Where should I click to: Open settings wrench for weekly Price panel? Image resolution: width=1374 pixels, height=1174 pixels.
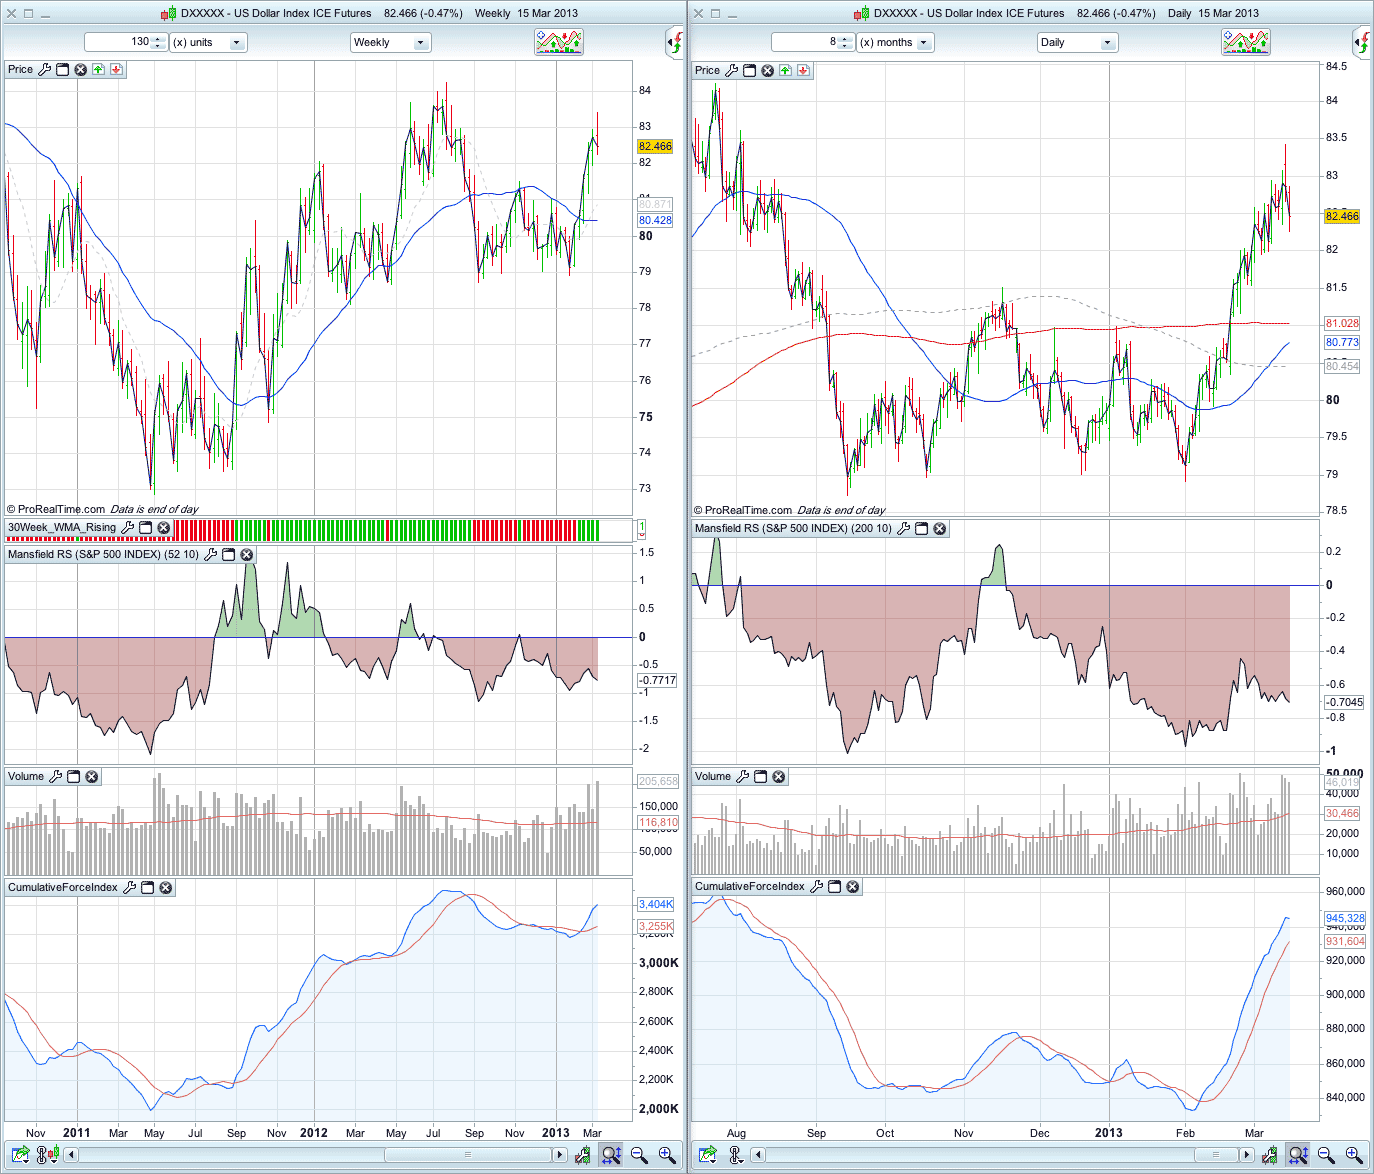(x=44, y=70)
